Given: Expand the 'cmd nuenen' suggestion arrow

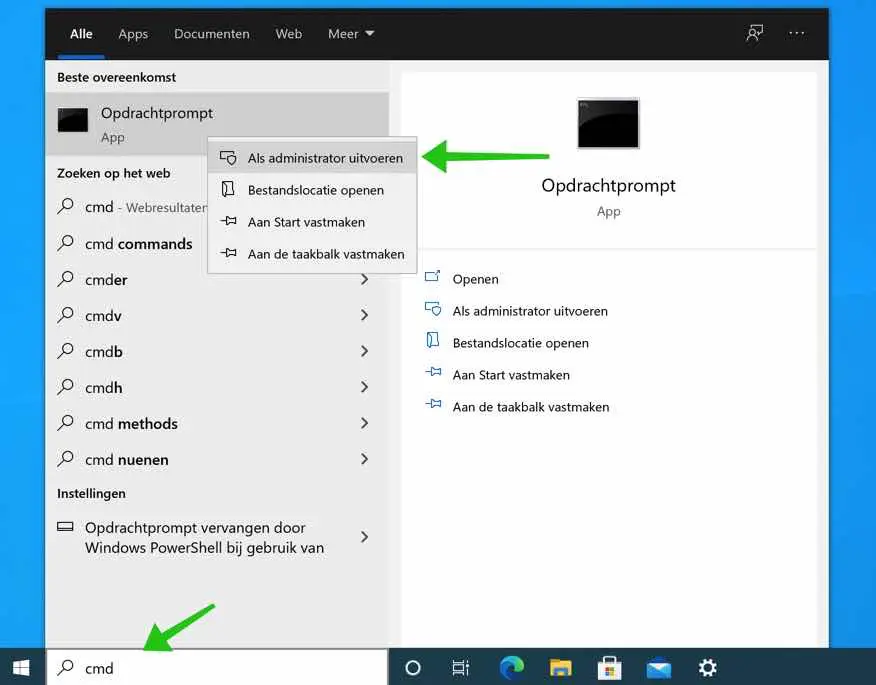Looking at the screenshot, I should pyautogui.click(x=364, y=459).
